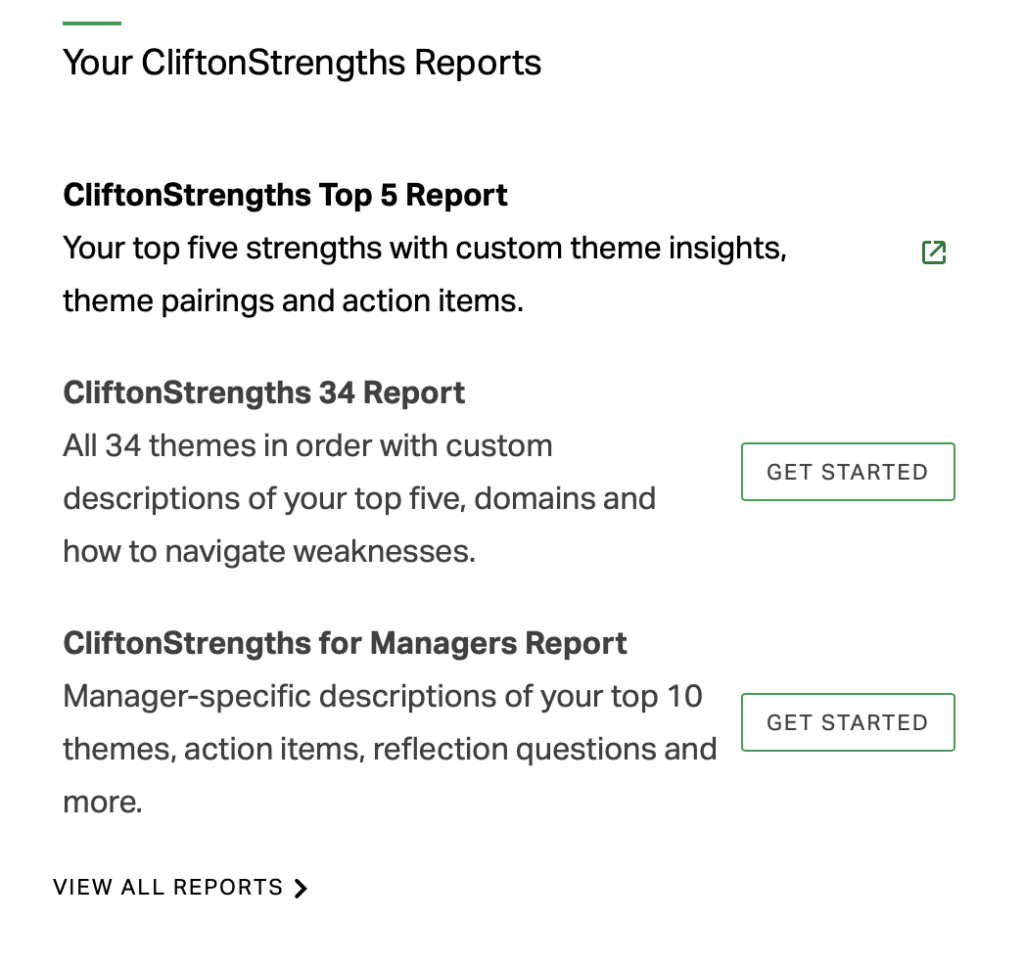Screen dimensions: 1024x967
Task: Click the CliftonStrengths 34 Report heading
Action: 264,393
